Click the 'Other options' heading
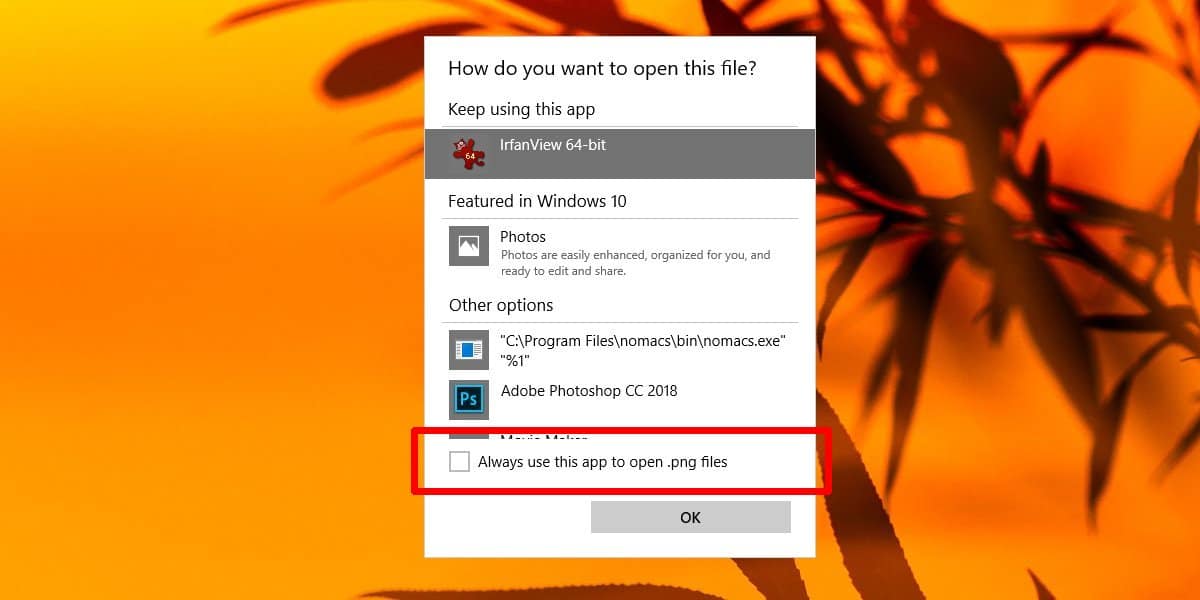 click(501, 305)
